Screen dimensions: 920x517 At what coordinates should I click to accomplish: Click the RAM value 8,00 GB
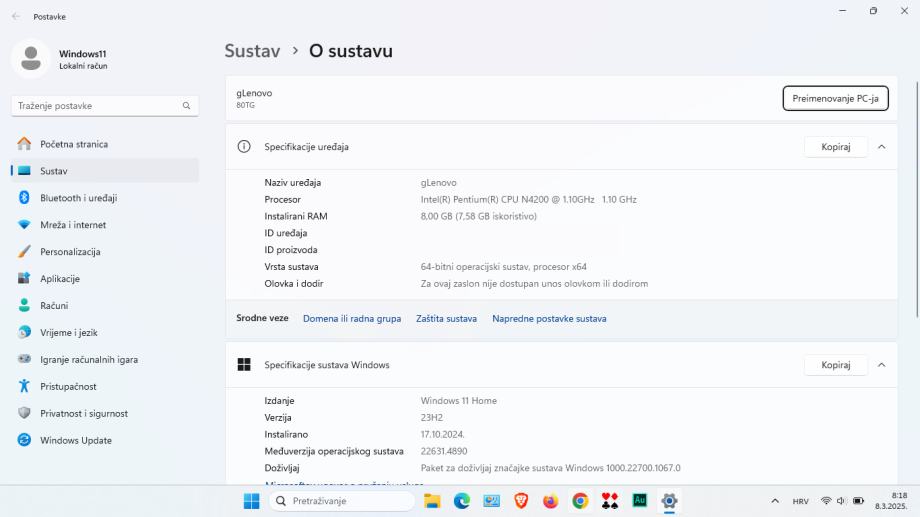tap(478, 216)
